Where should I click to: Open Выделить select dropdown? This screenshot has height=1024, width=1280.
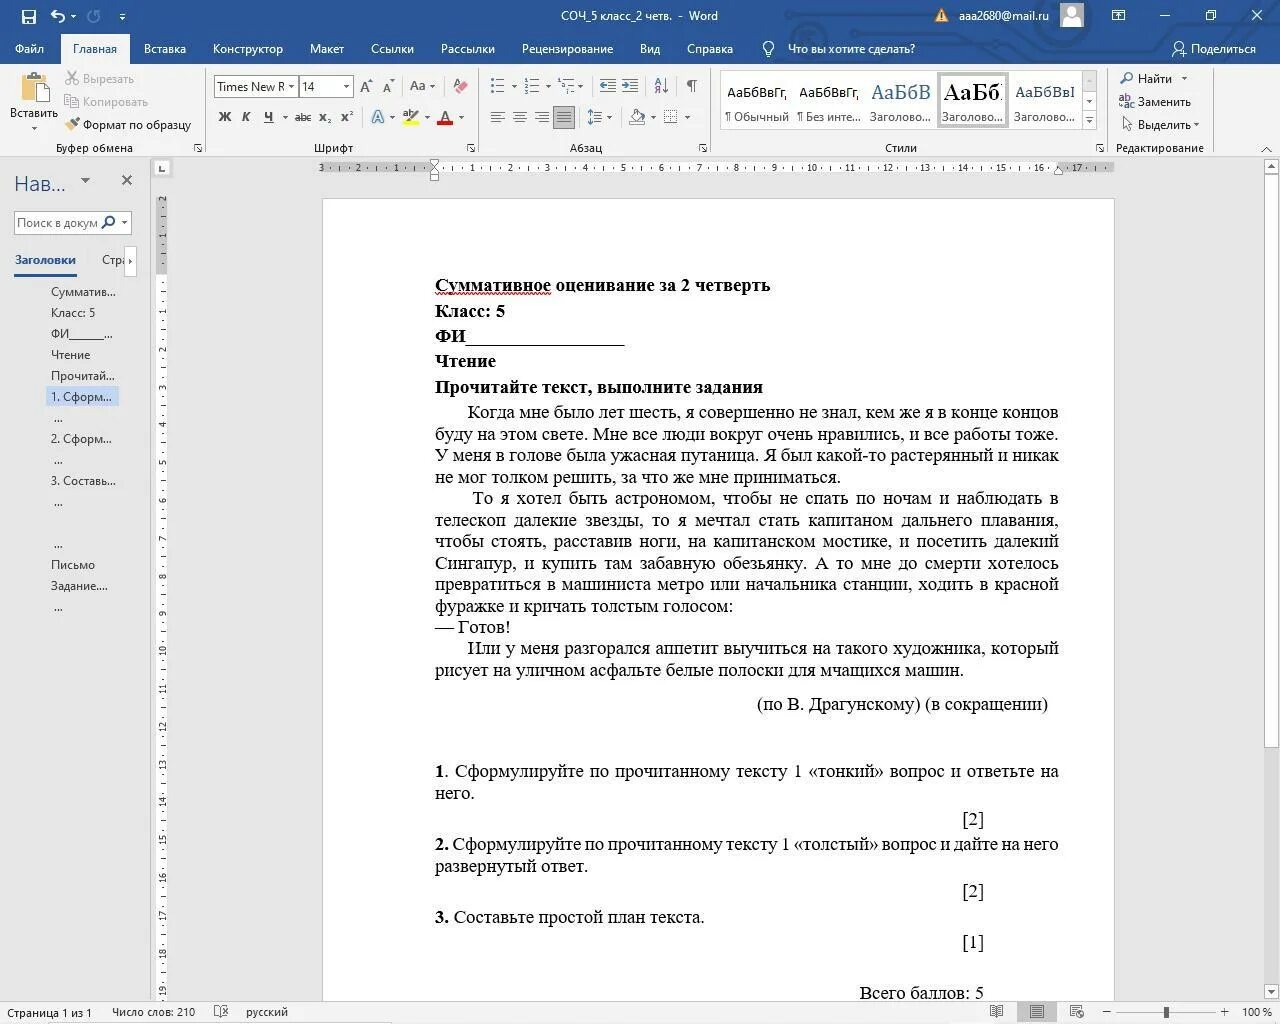pos(1159,125)
